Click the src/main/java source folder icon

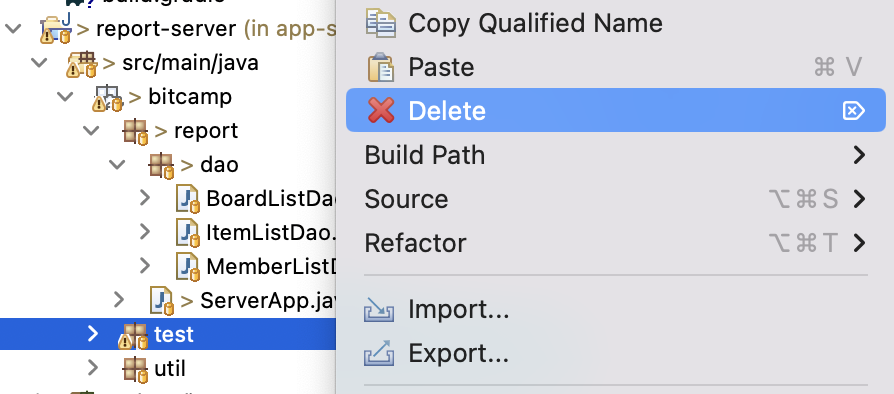point(82,63)
